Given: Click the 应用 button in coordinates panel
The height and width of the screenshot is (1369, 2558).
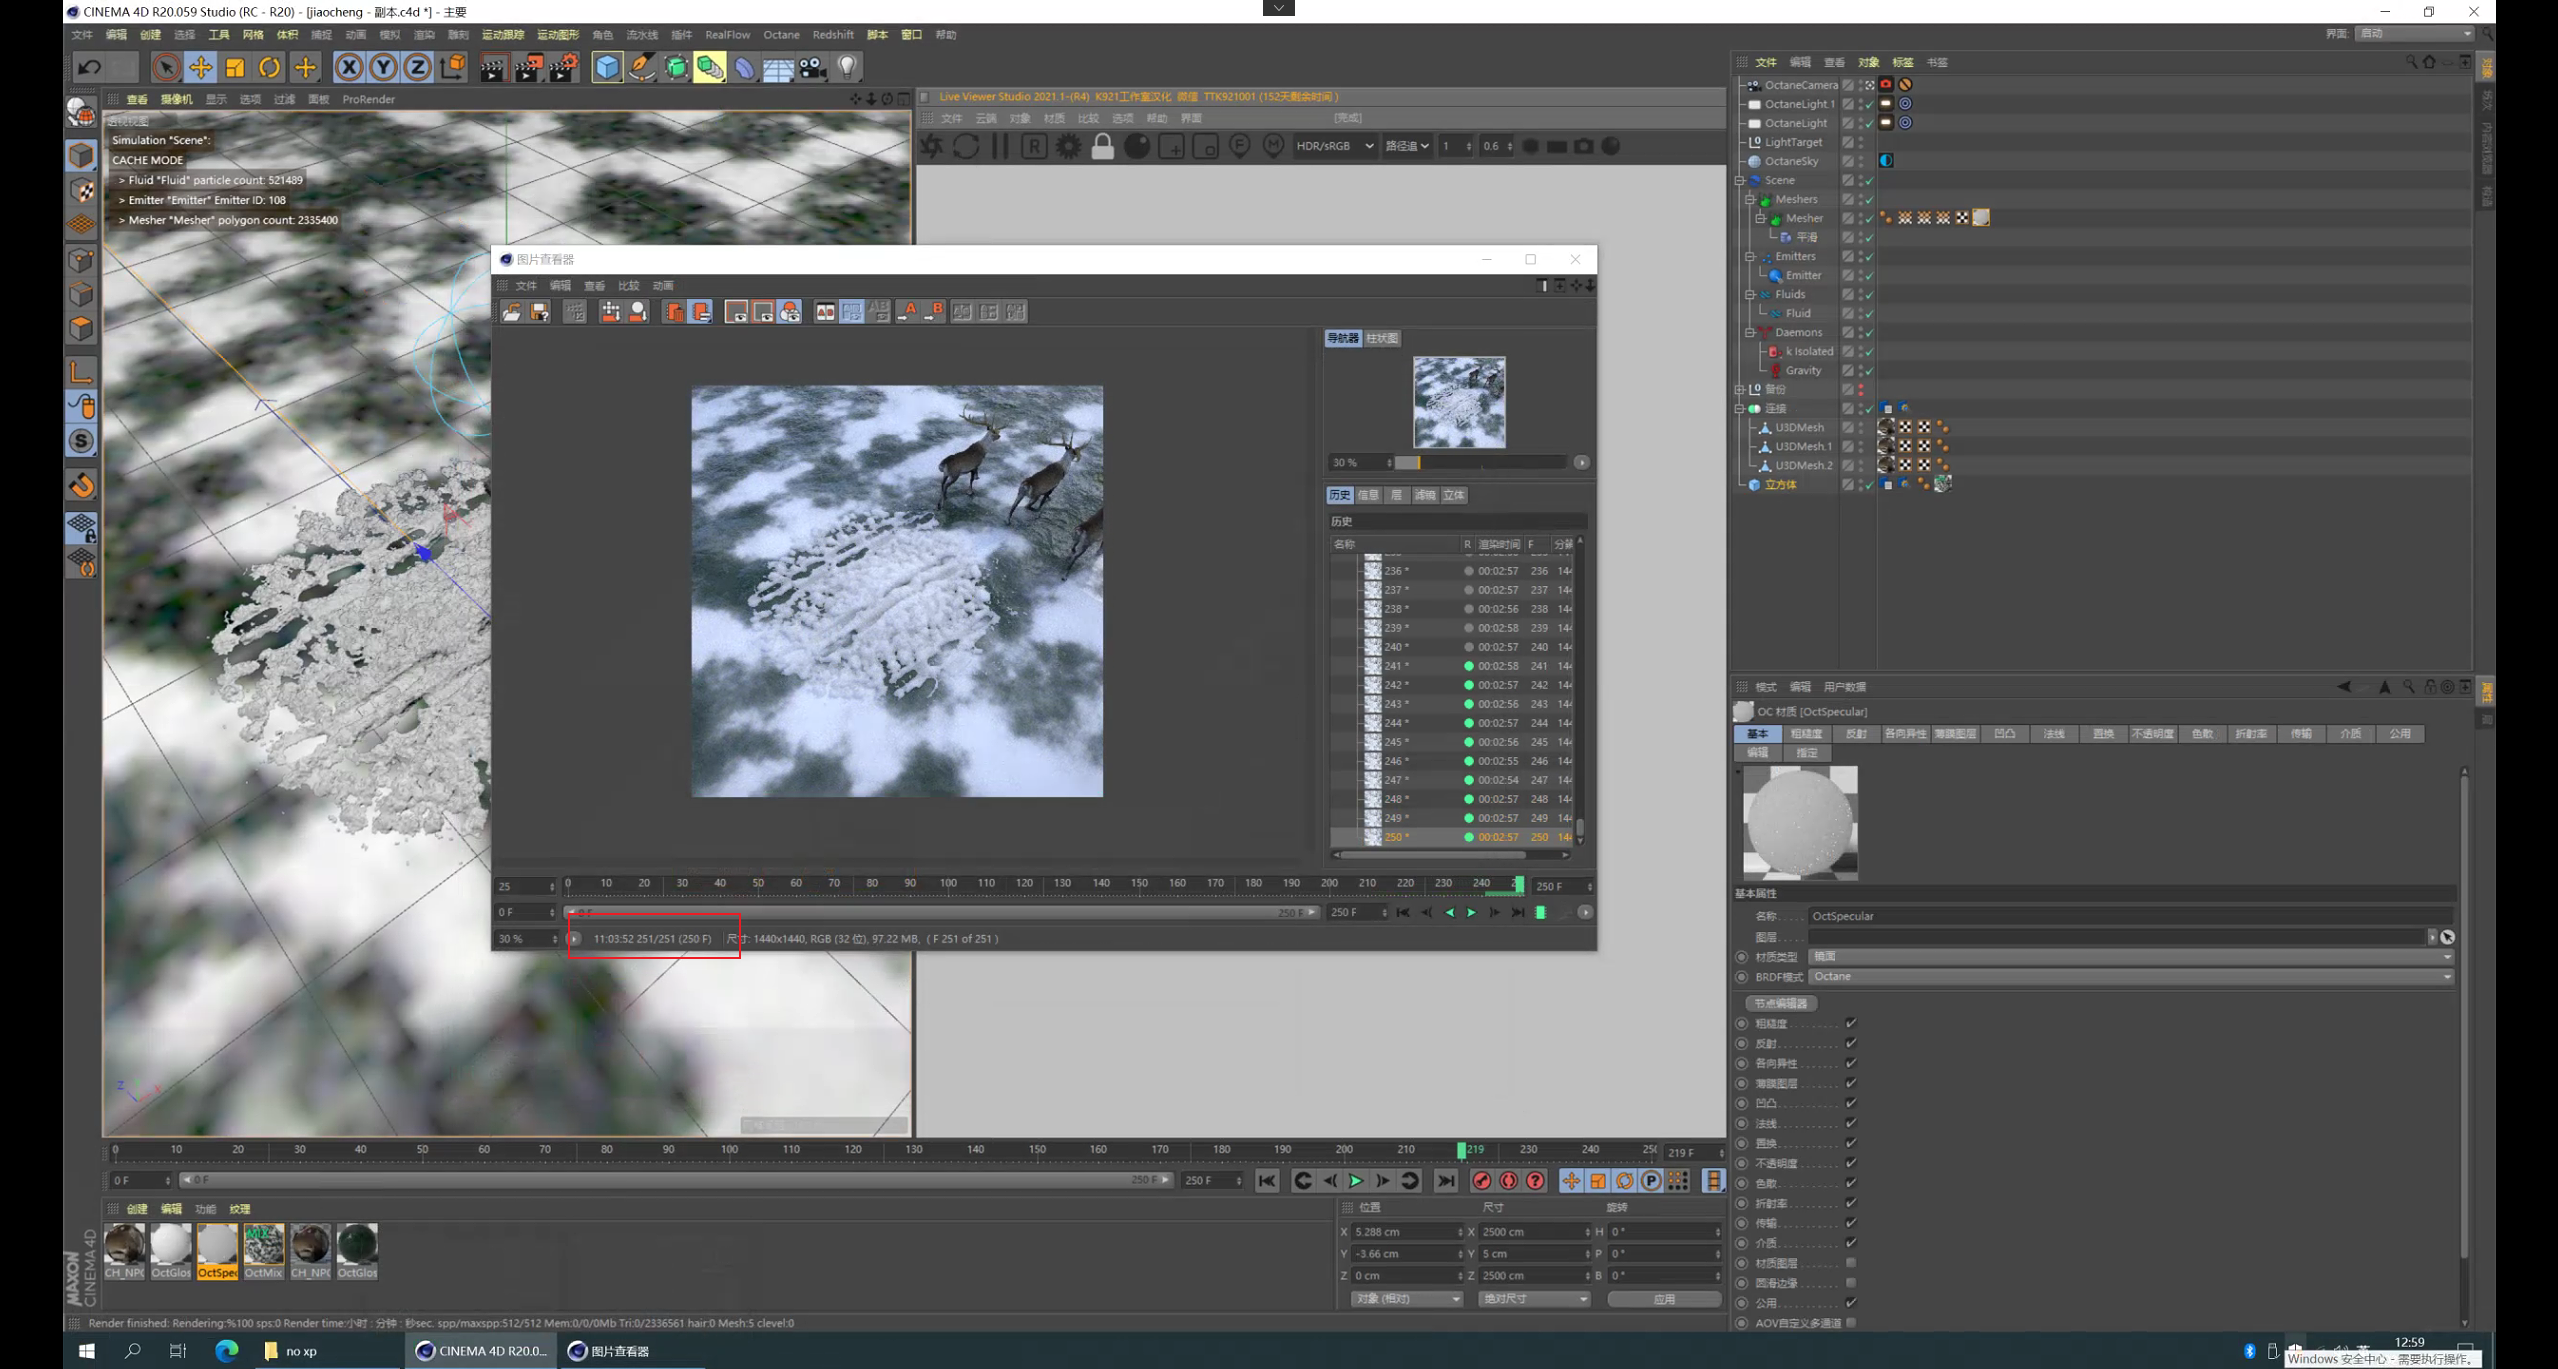Looking at the screenshot, I should 1663,1299.
